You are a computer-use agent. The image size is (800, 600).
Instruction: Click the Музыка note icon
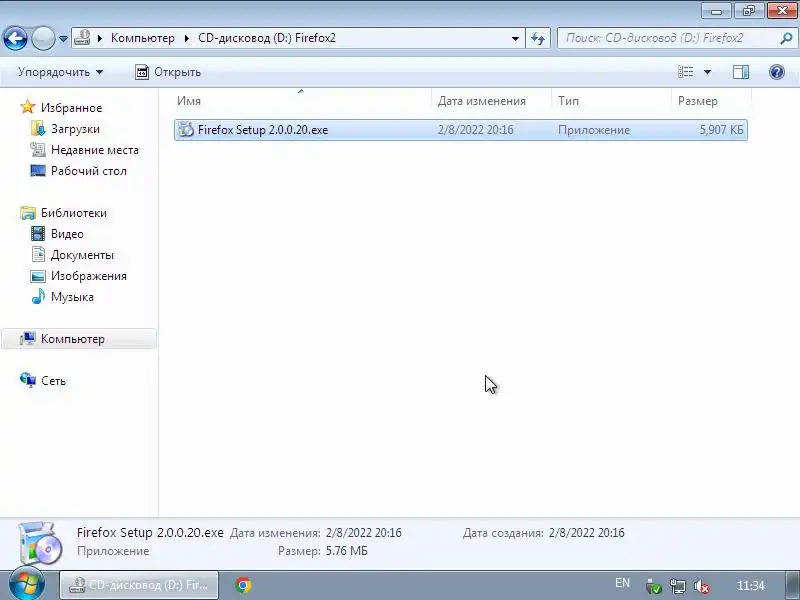click(38, 296)
